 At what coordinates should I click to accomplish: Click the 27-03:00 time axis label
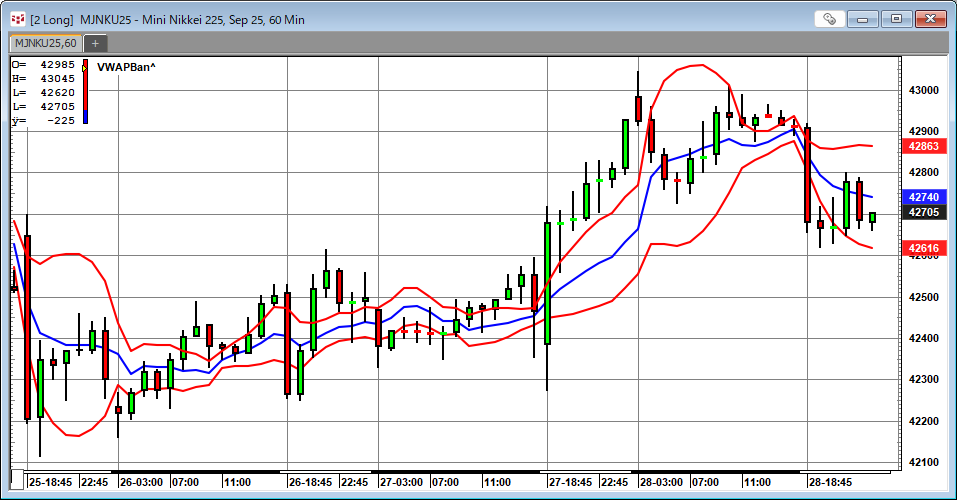coord(401,482)
